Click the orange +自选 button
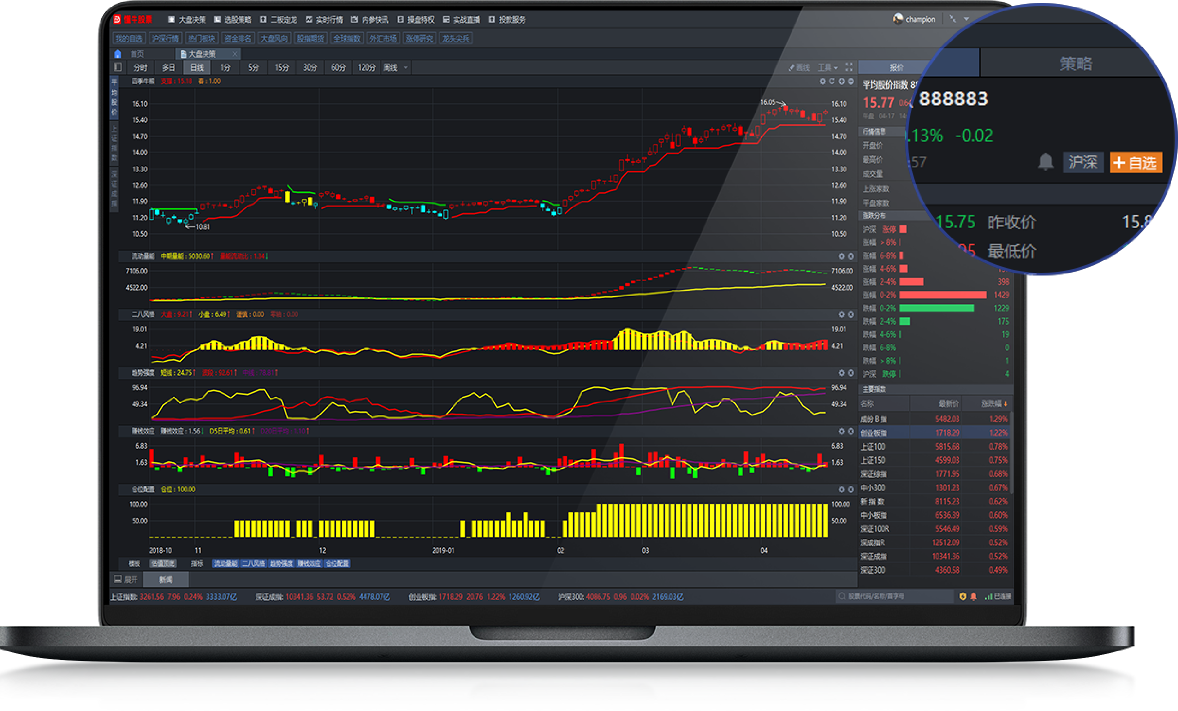This screenshot has height=711, width=1178. tap(1136, 162)
